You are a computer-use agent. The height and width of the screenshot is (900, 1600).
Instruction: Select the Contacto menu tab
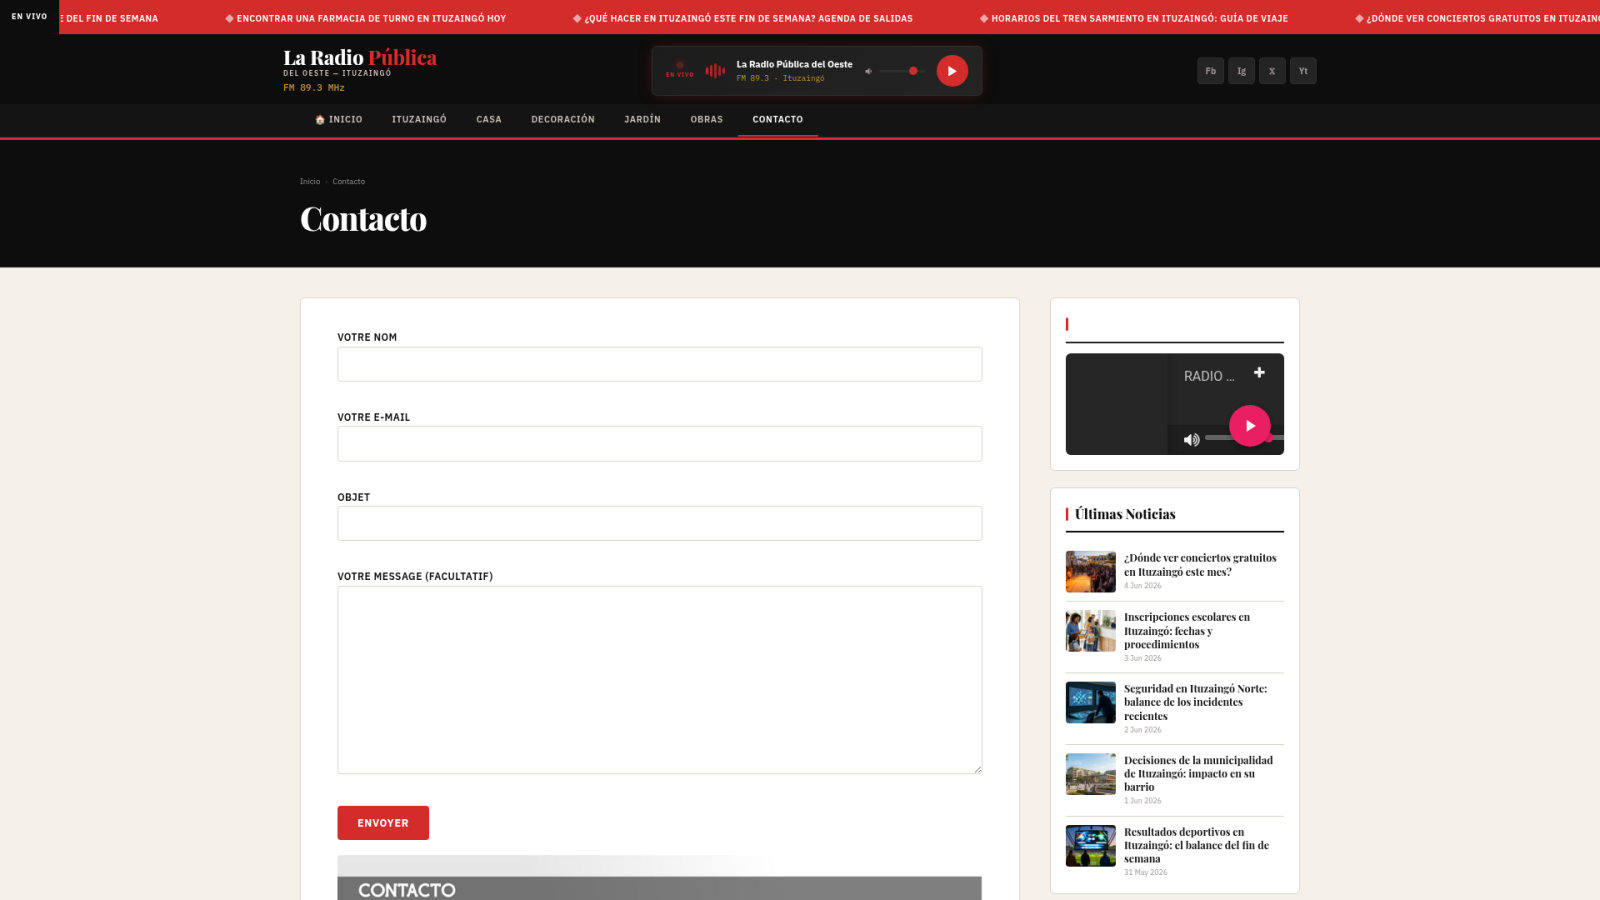pyautogui.click(x=778, y=119)
